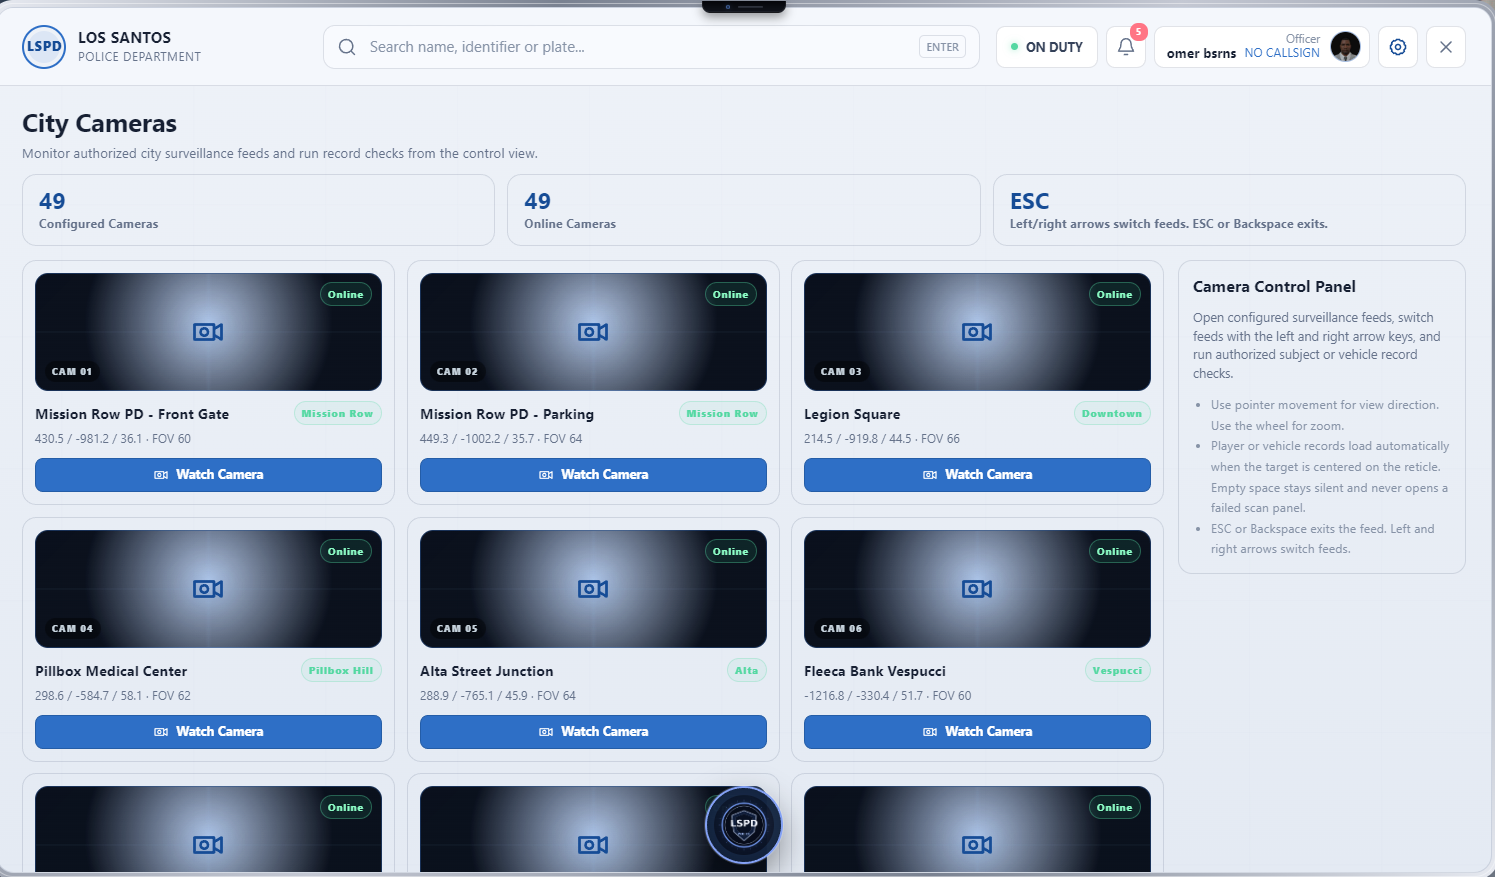
Task: Open notifications bell
Action: tap(1126, 47)
